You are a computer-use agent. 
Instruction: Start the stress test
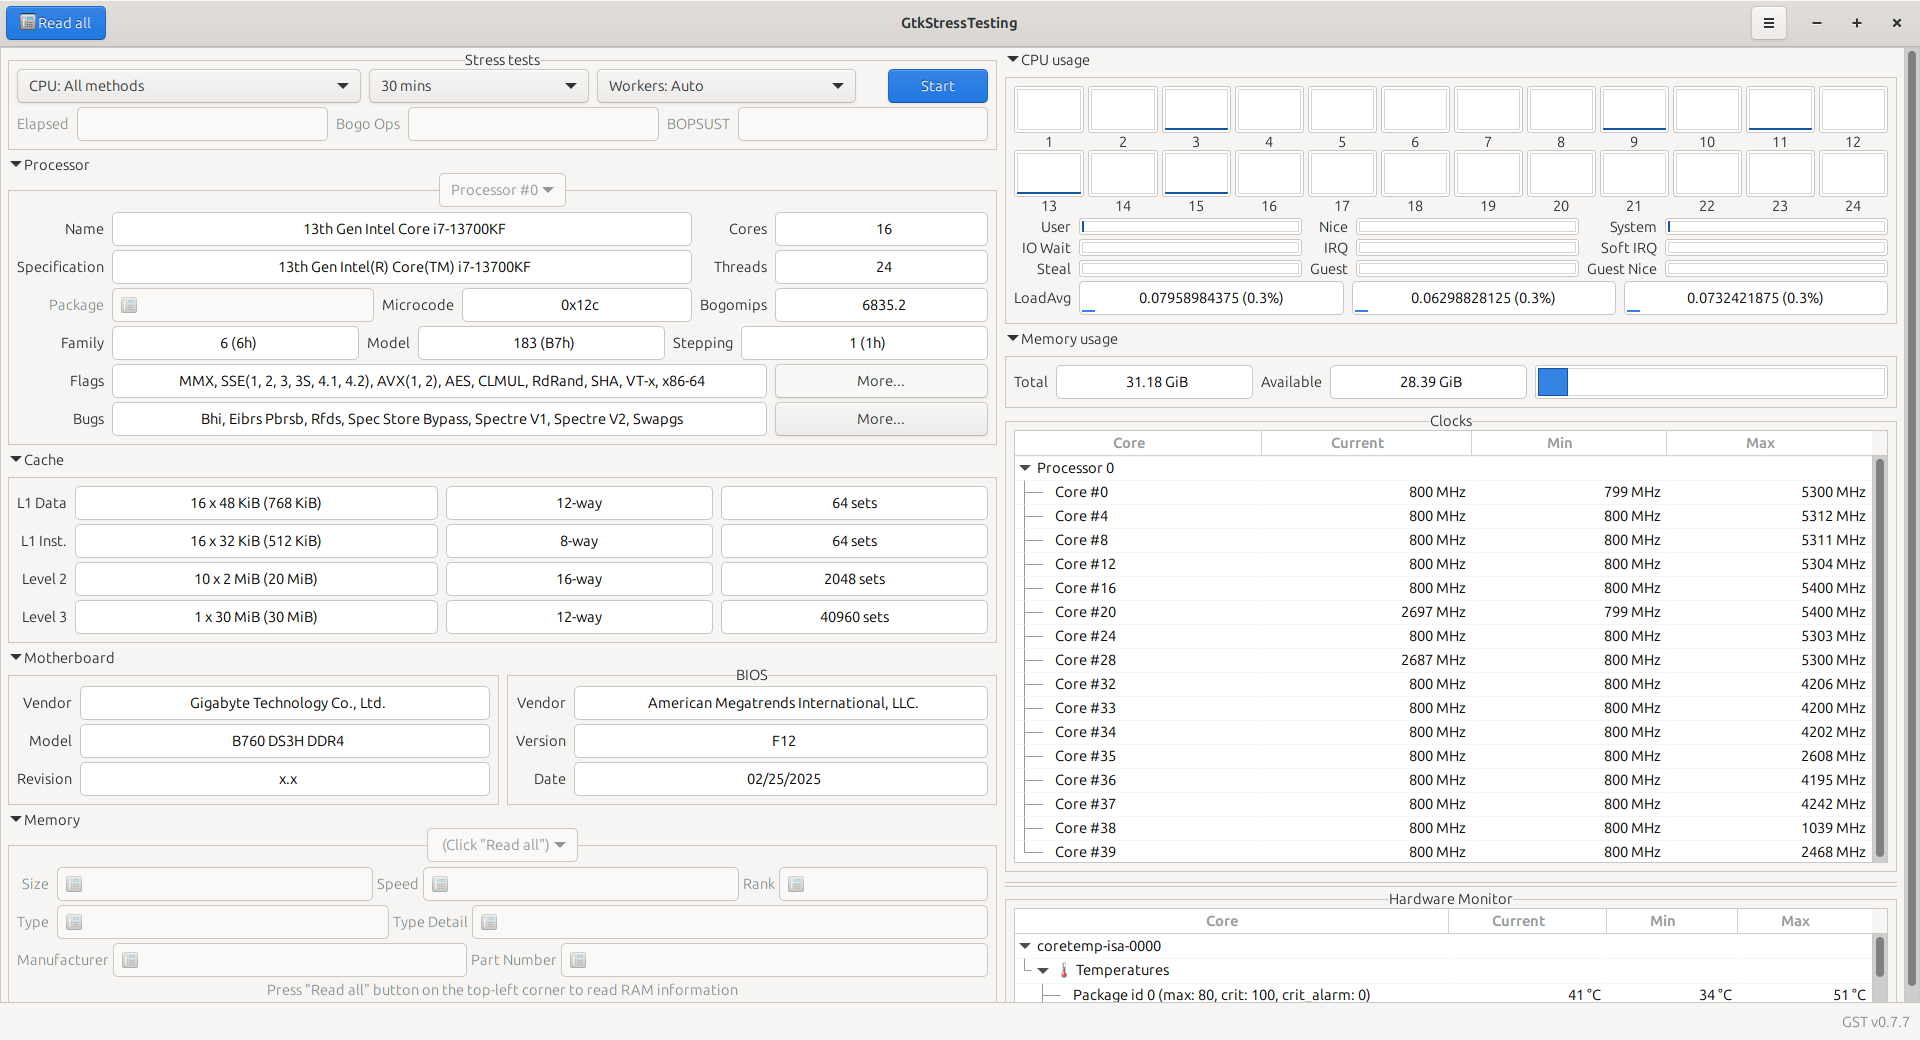pyautogui.click(x=937, y=86)
